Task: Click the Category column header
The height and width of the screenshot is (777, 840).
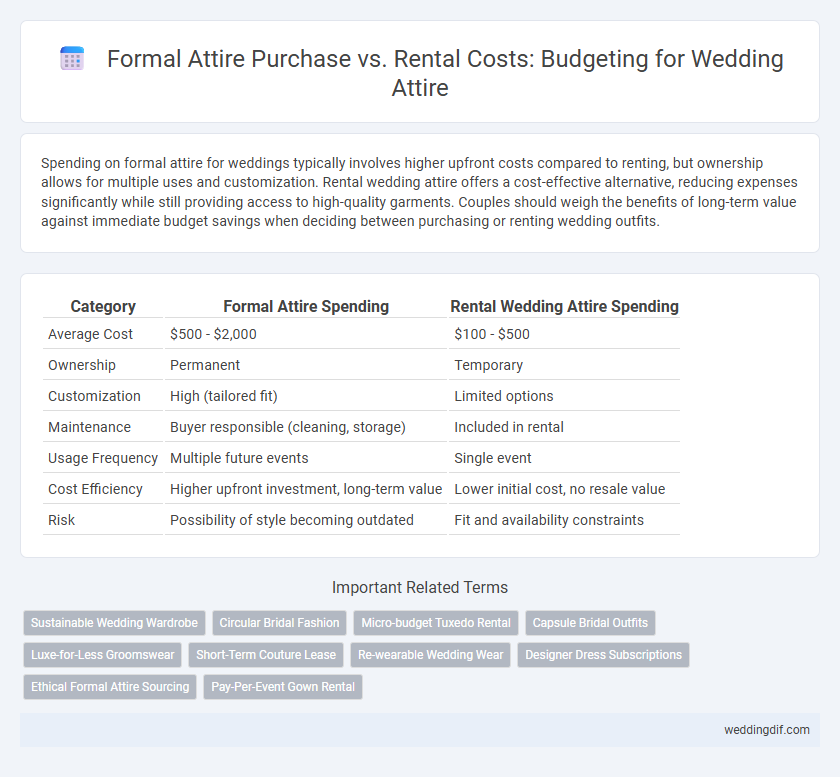Action: click(x=103, y=306)
